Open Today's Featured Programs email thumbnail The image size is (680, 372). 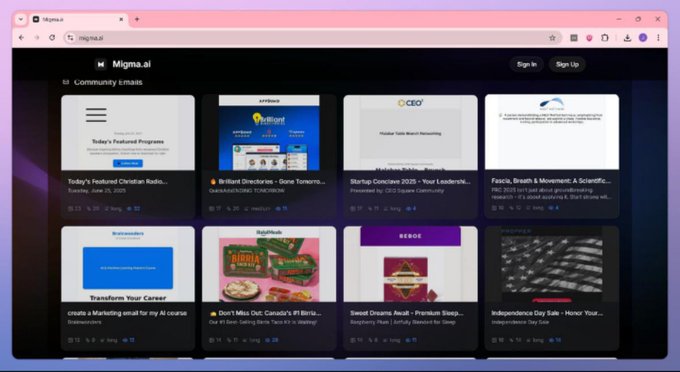point(128,133)
